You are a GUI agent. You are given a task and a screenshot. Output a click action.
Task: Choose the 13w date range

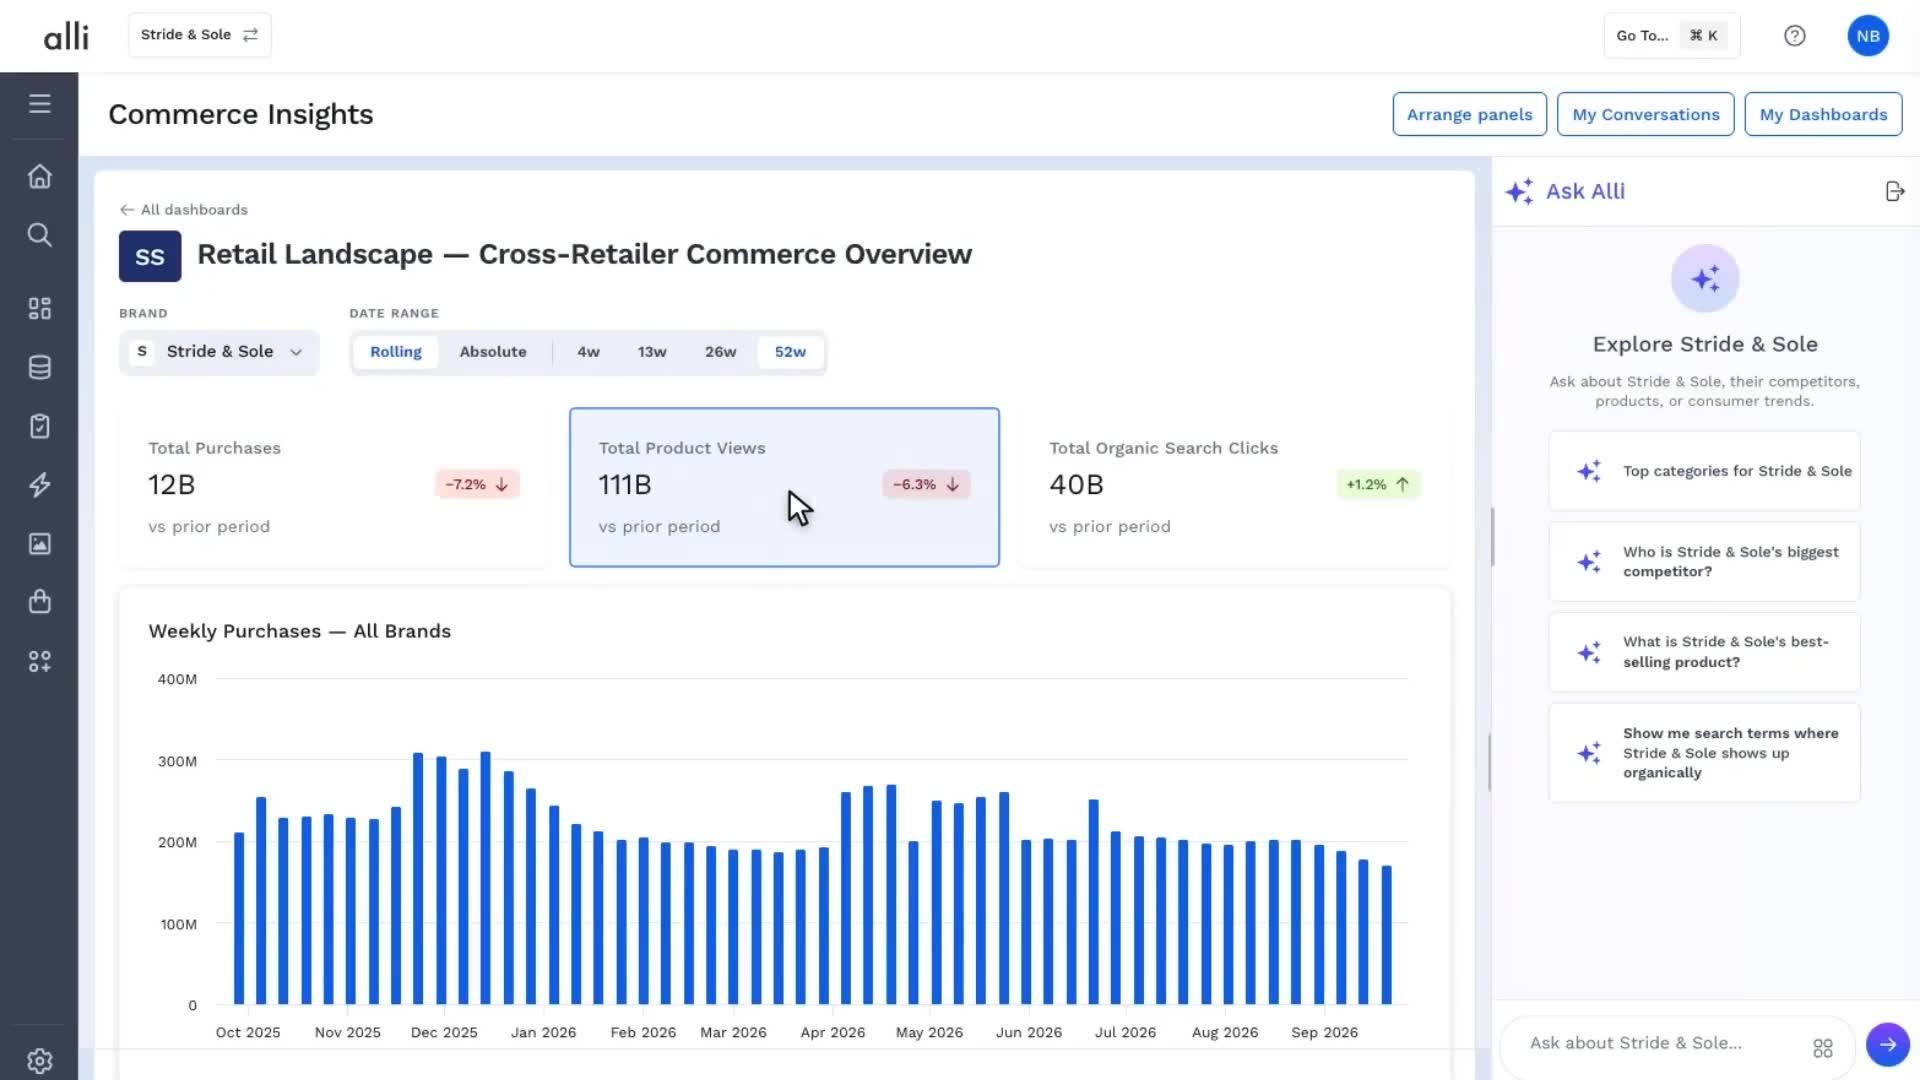coord(652,352)
